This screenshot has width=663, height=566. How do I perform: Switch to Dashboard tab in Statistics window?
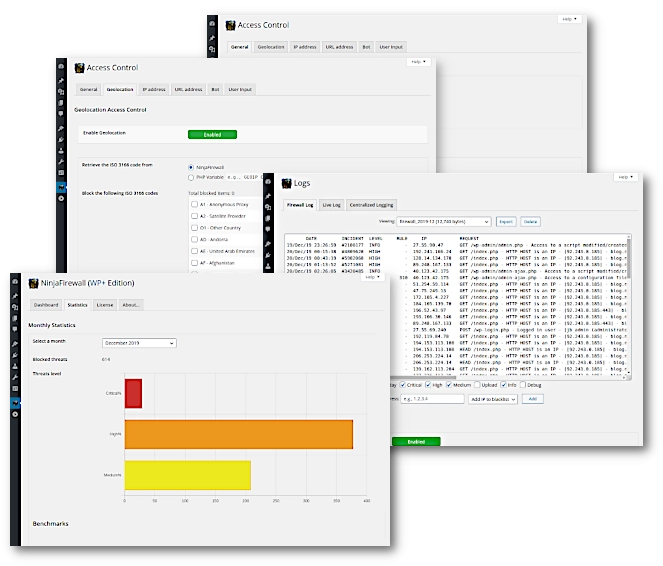[x=46, y=305]
